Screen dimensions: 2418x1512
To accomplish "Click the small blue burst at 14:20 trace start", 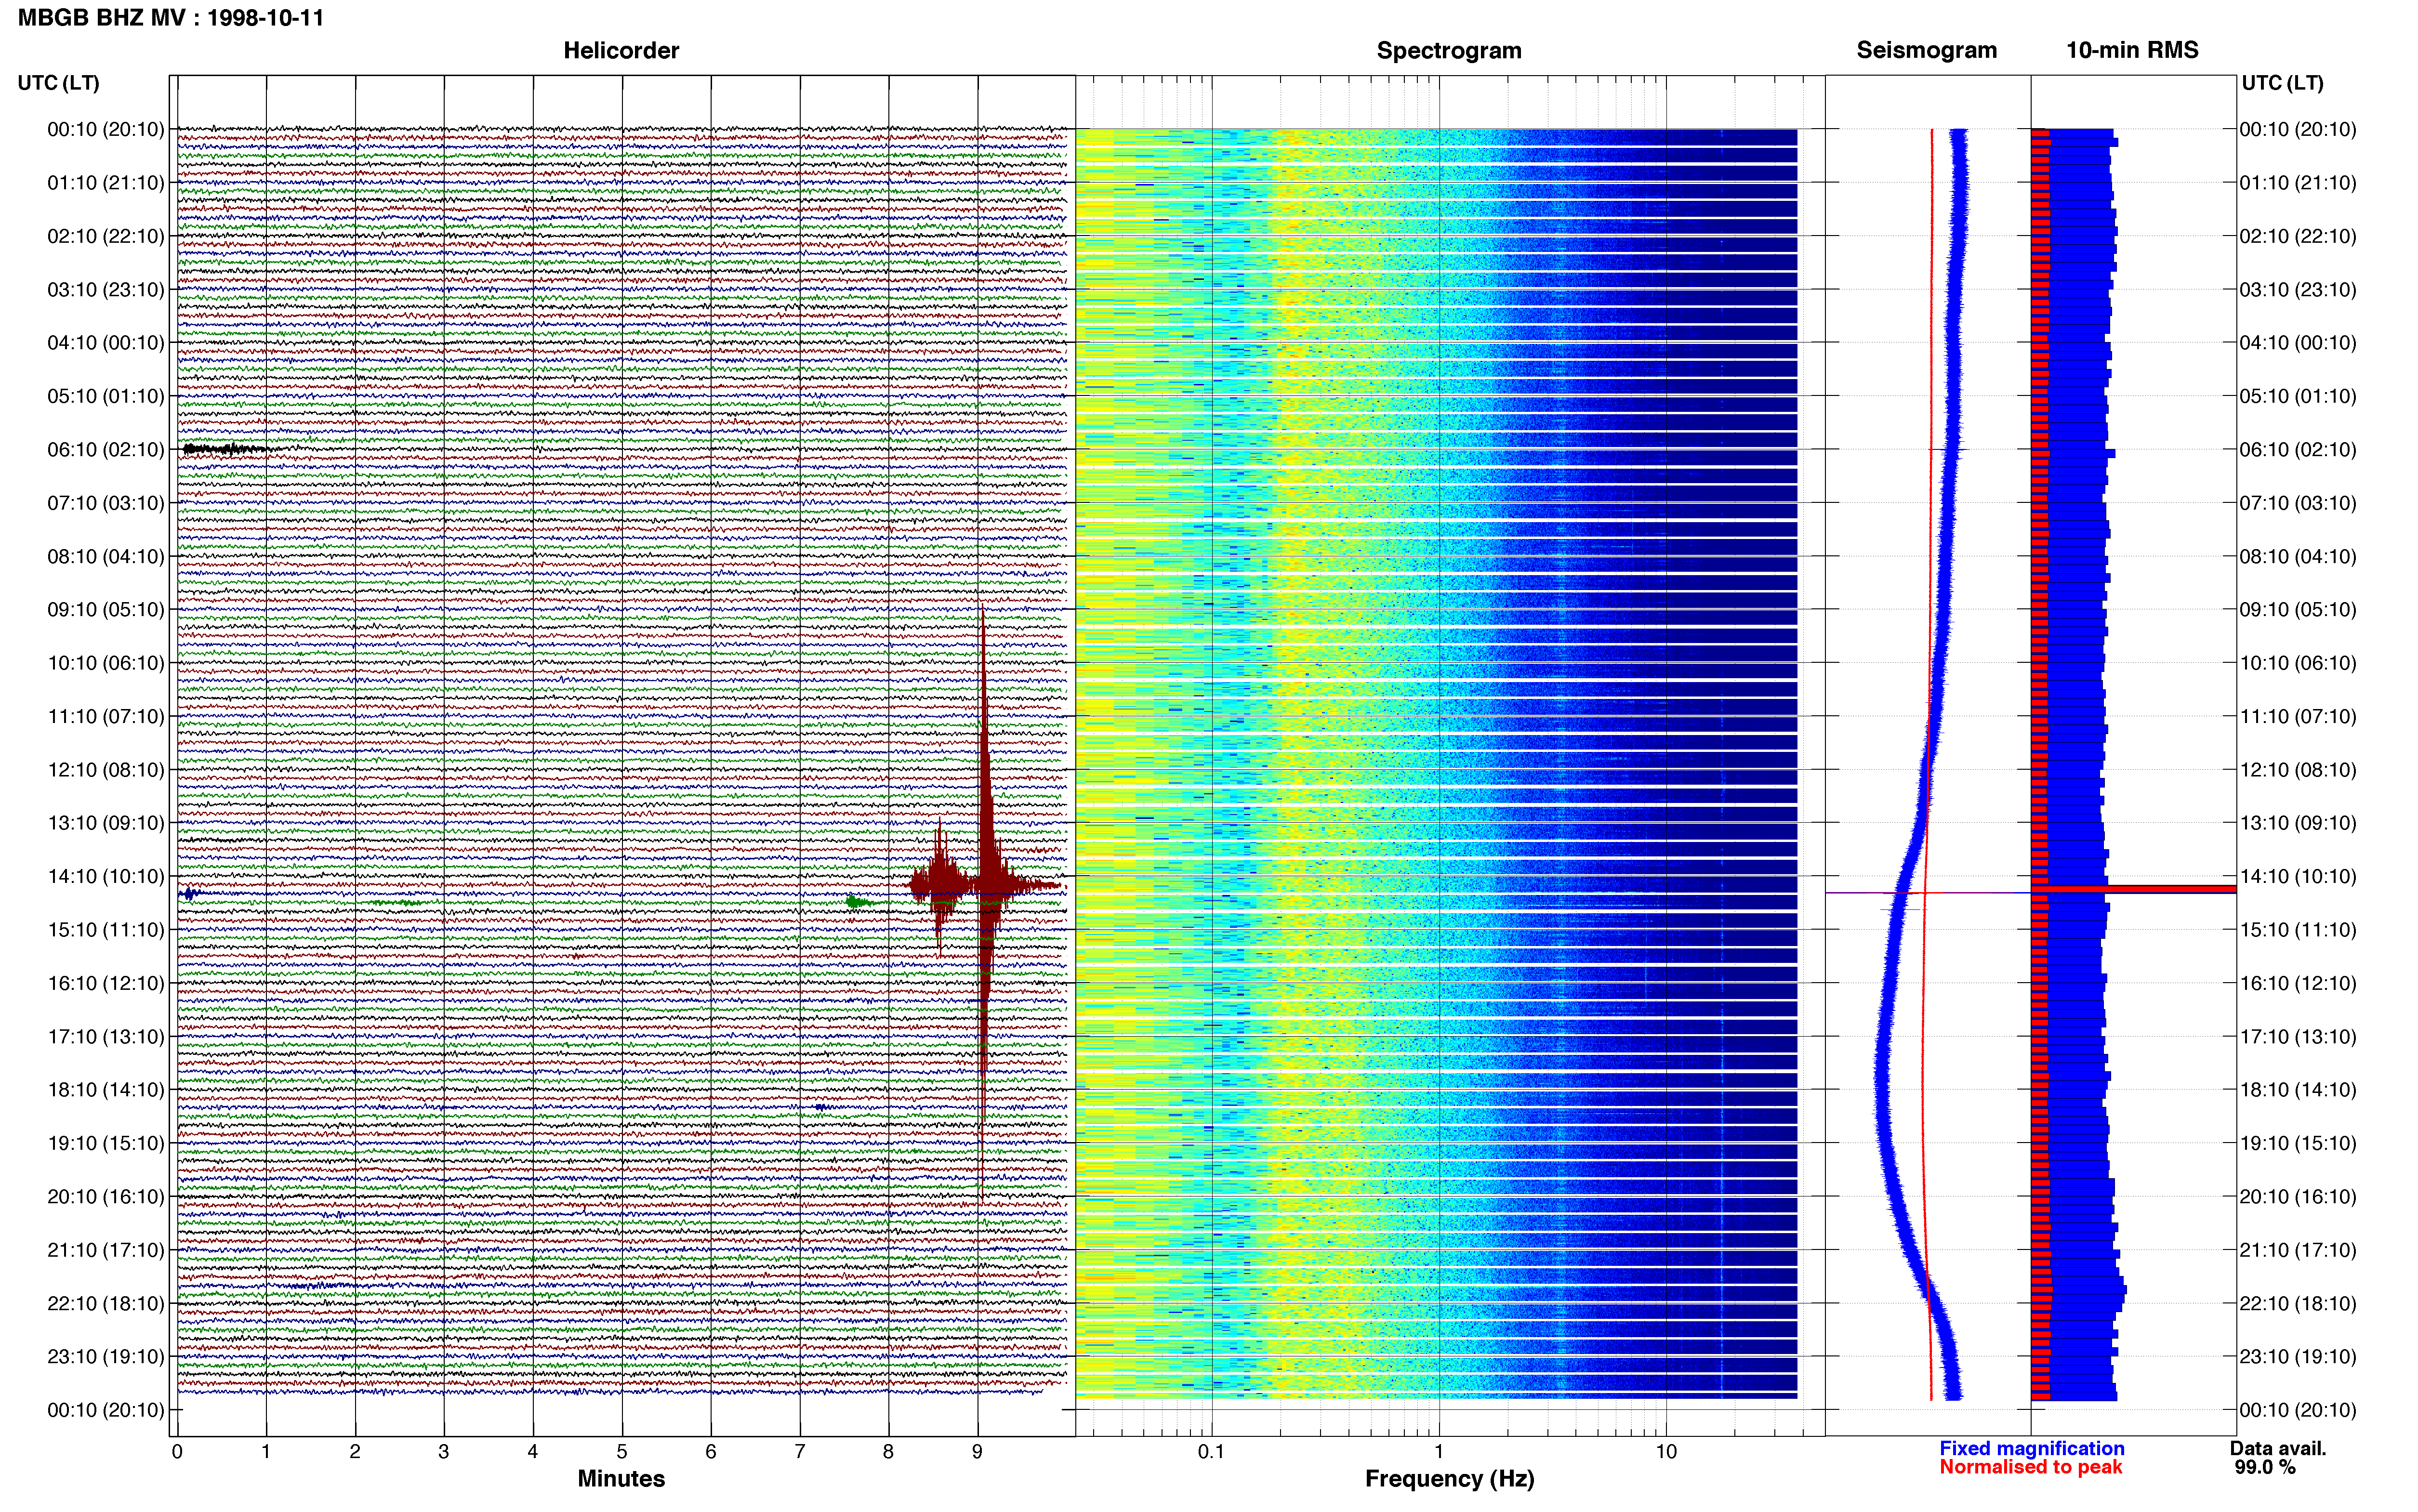I will 190,894.
